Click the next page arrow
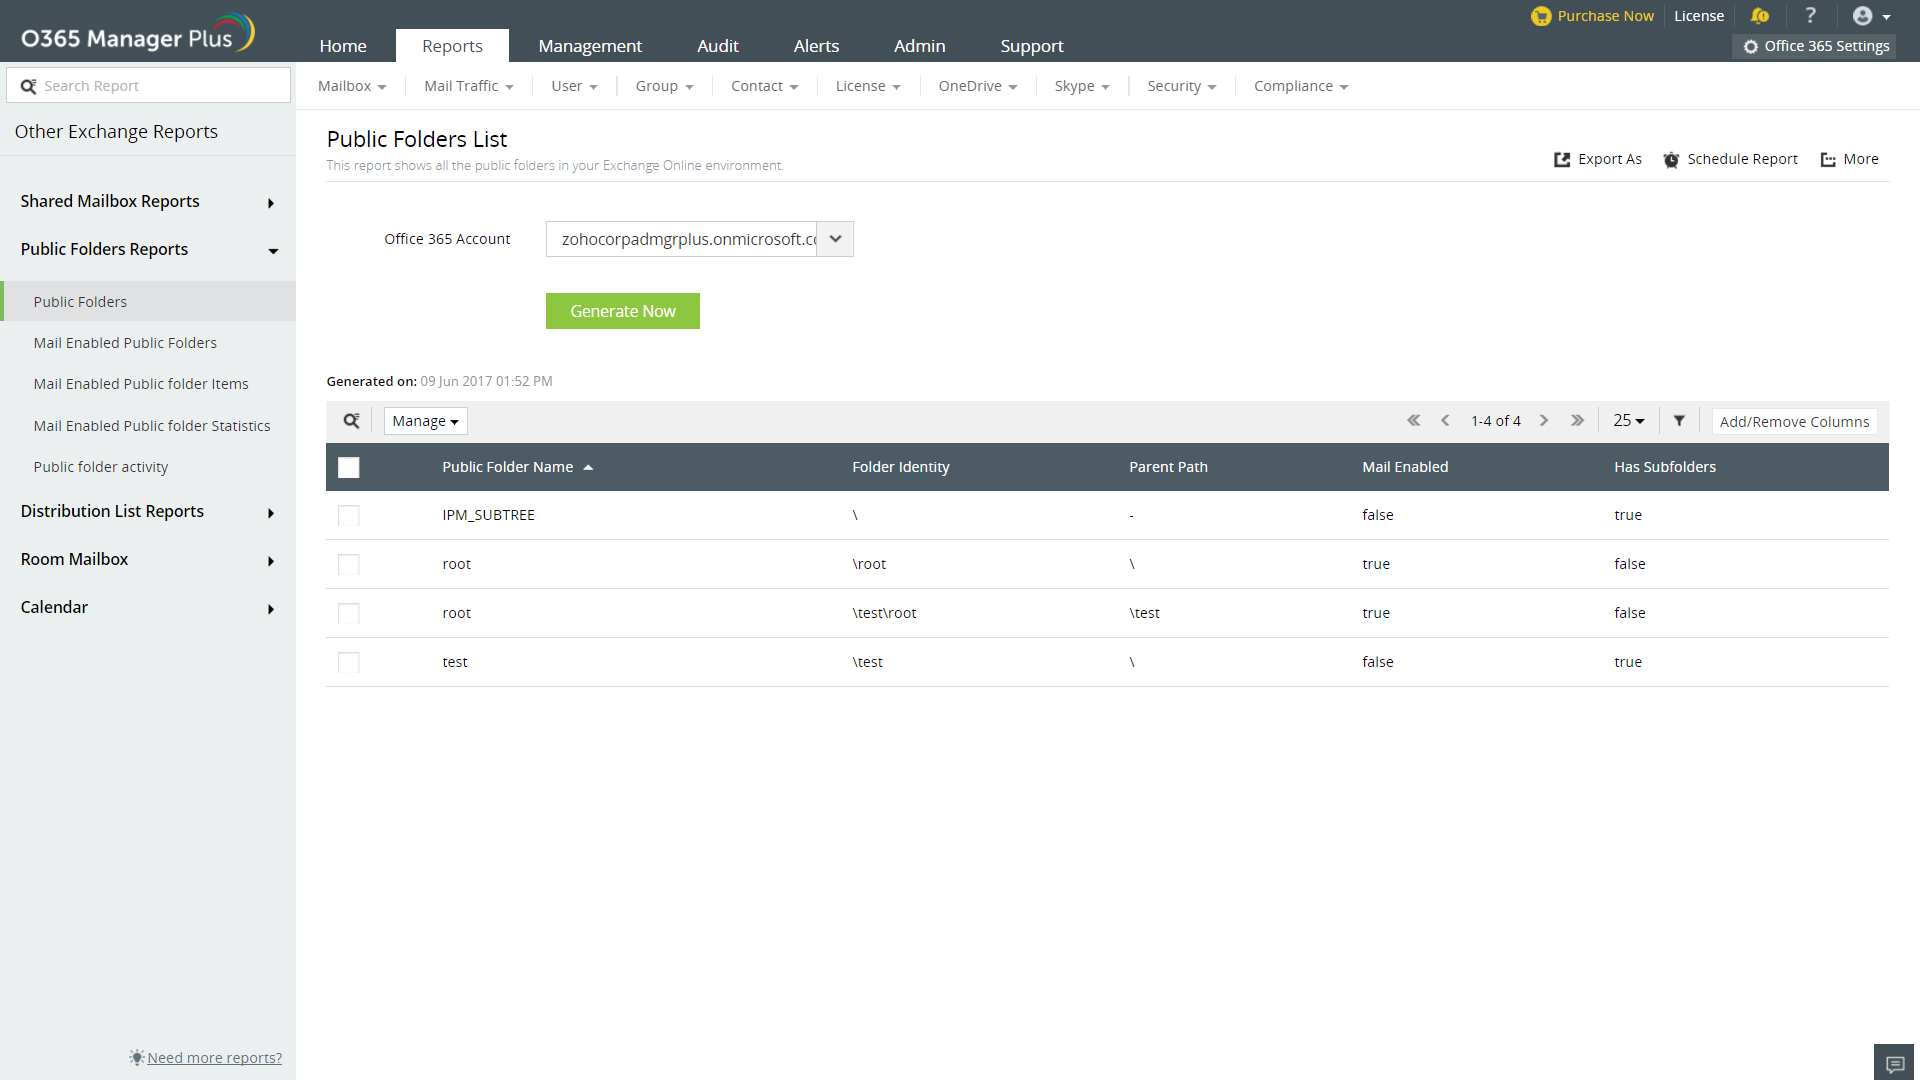 1544,421
